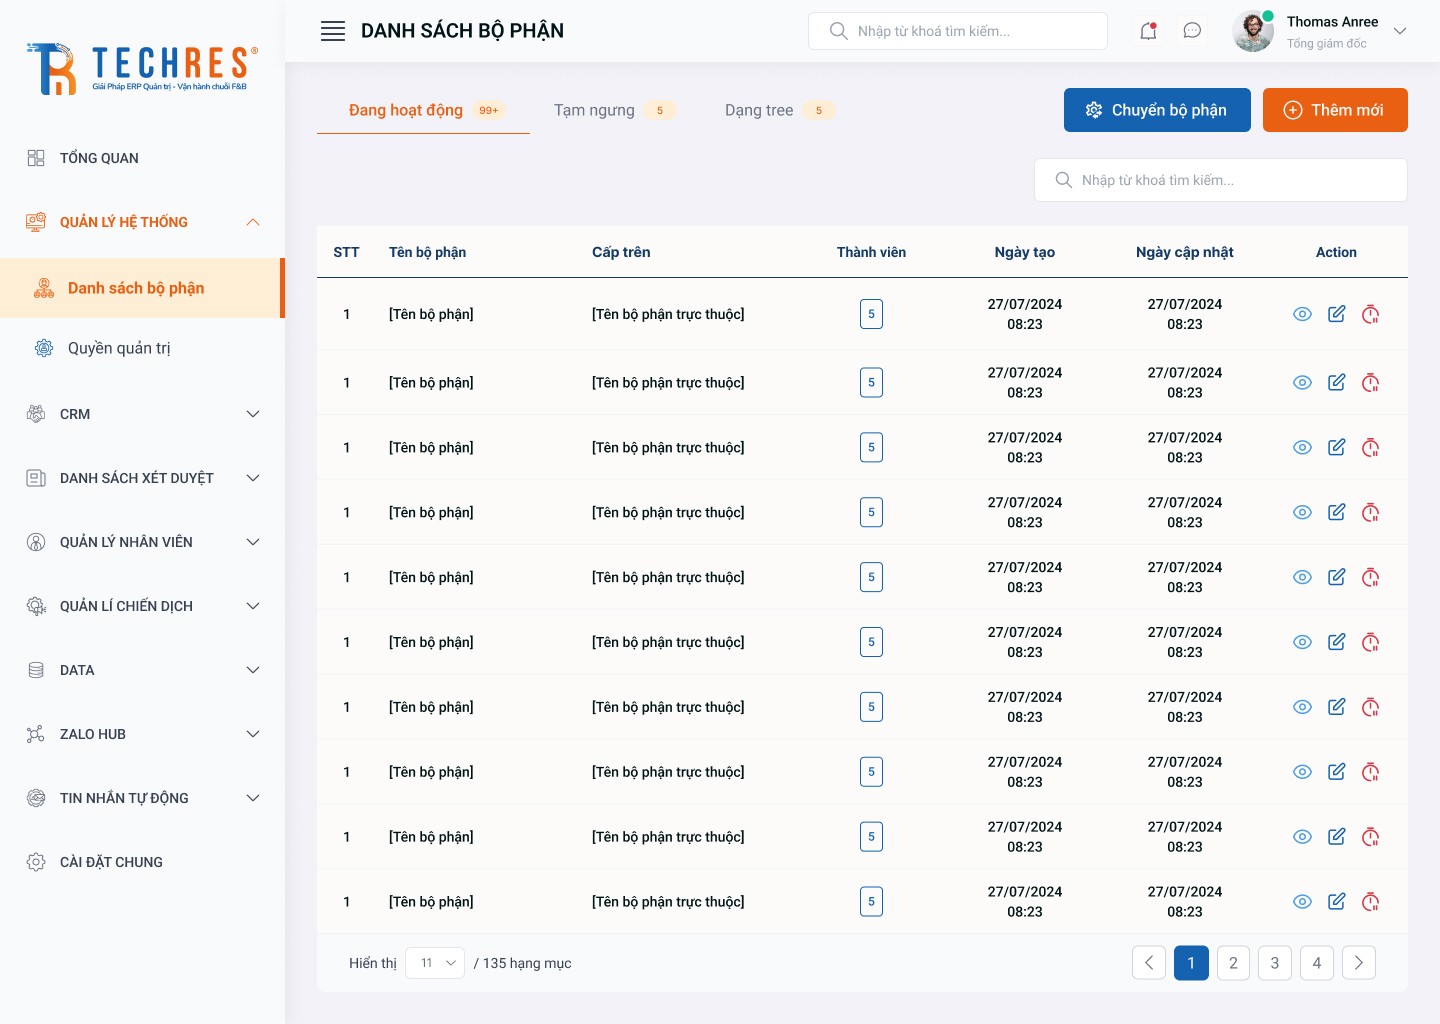Open Quyền quản trị menu item

pos(118,348)
